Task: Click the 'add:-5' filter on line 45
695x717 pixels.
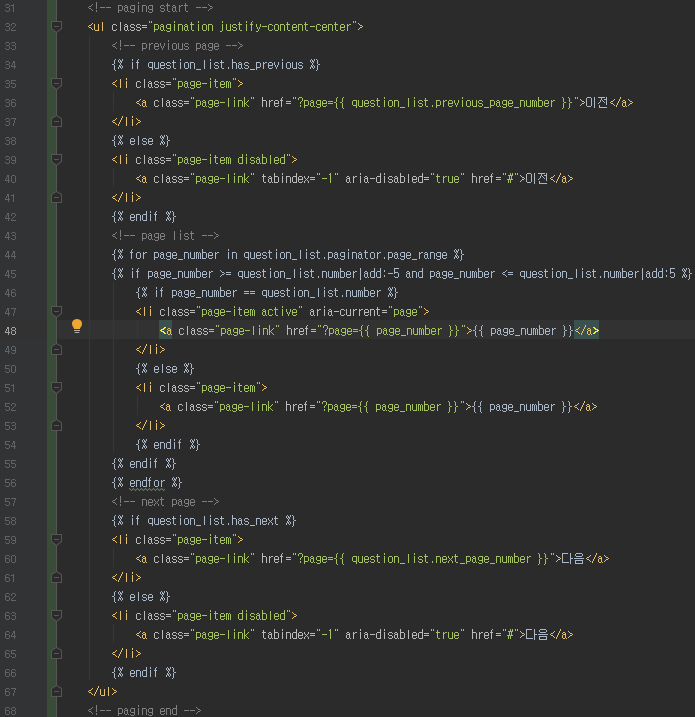Action: tap(381, 274)
